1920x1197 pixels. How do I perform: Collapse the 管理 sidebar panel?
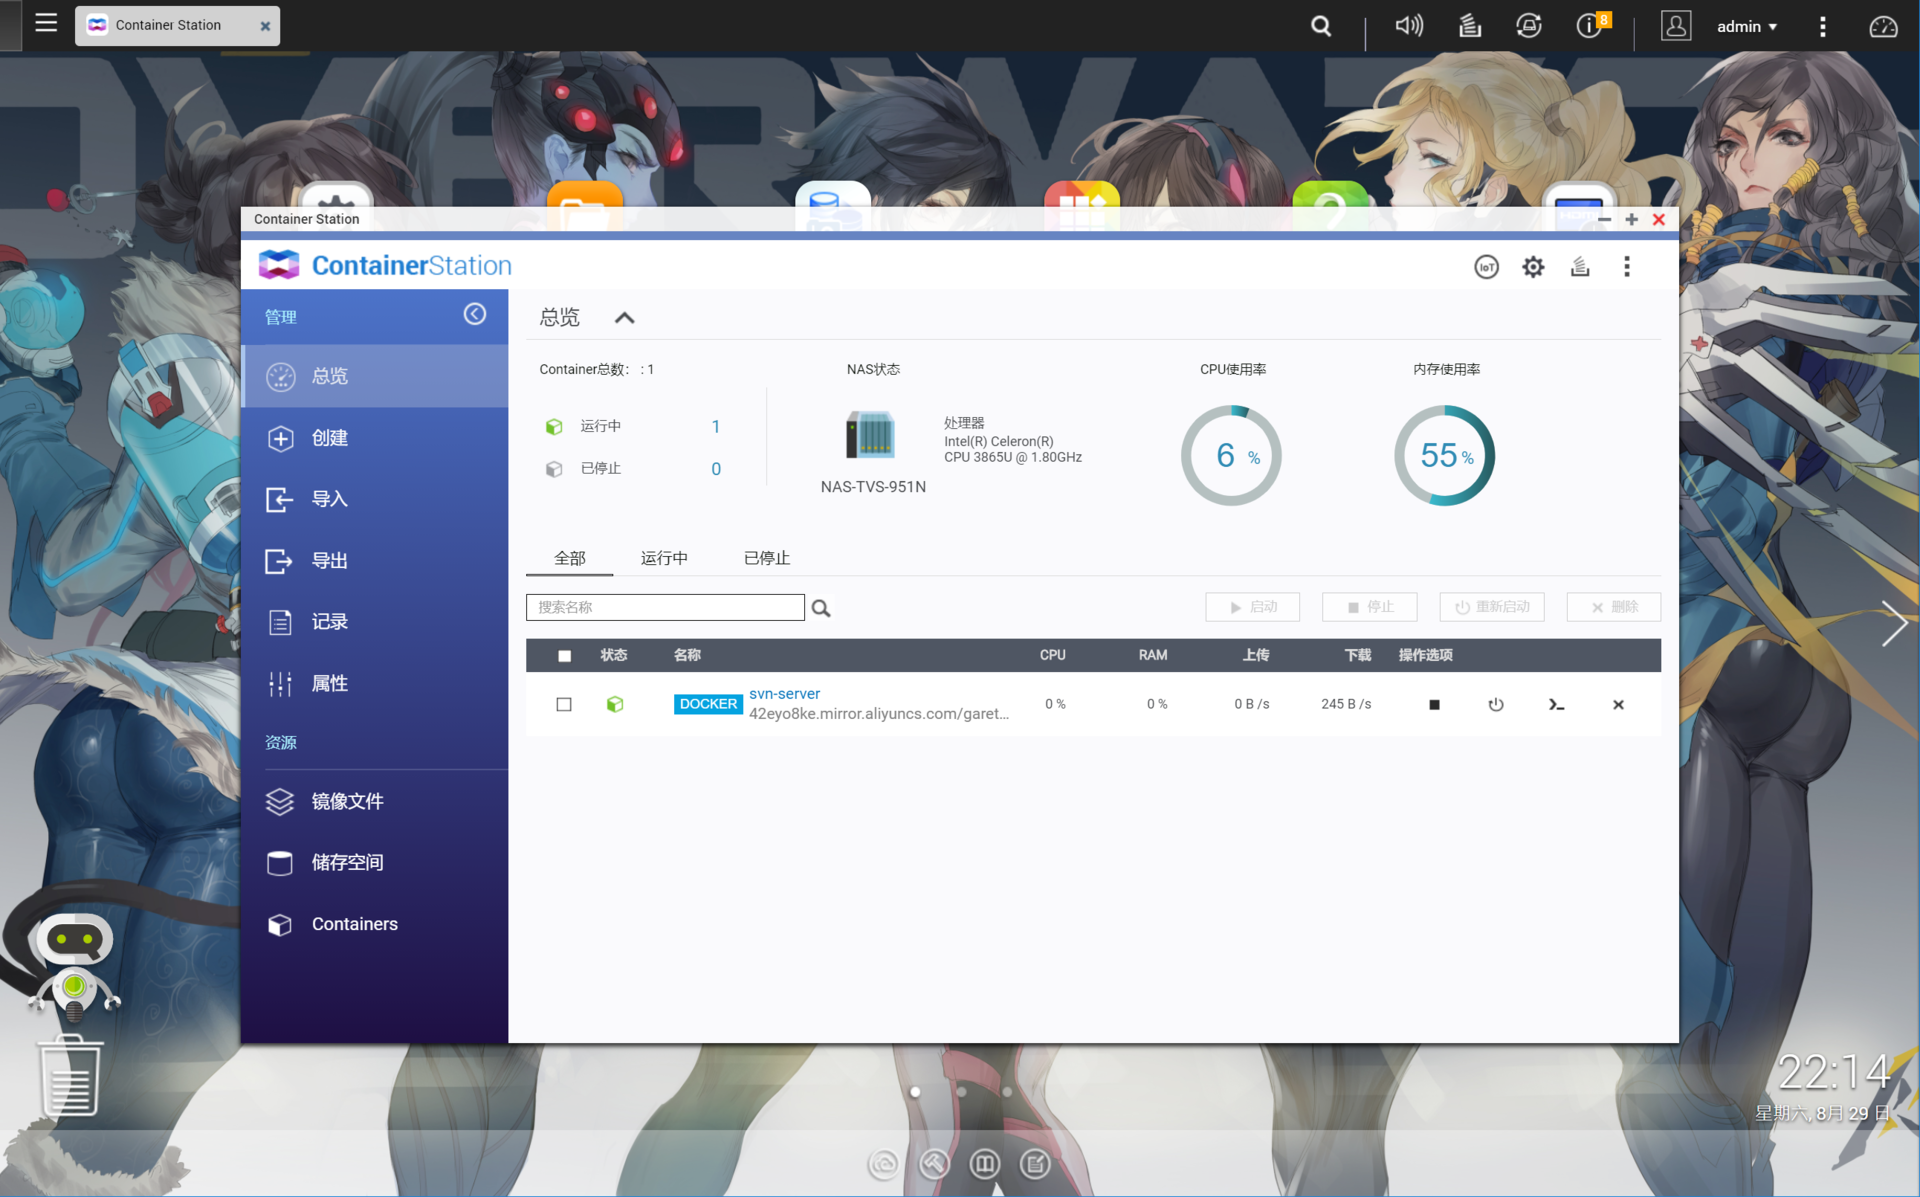pyautogui.click(x=475, y=315)
